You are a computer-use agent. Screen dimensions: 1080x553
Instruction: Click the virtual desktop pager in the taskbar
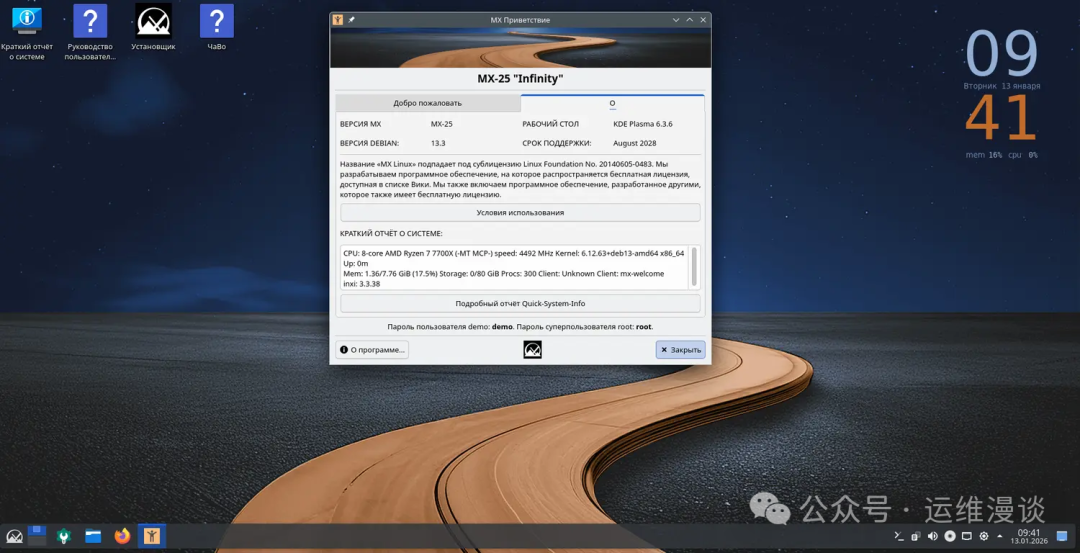pyautogui.click(x=37, y=536)
